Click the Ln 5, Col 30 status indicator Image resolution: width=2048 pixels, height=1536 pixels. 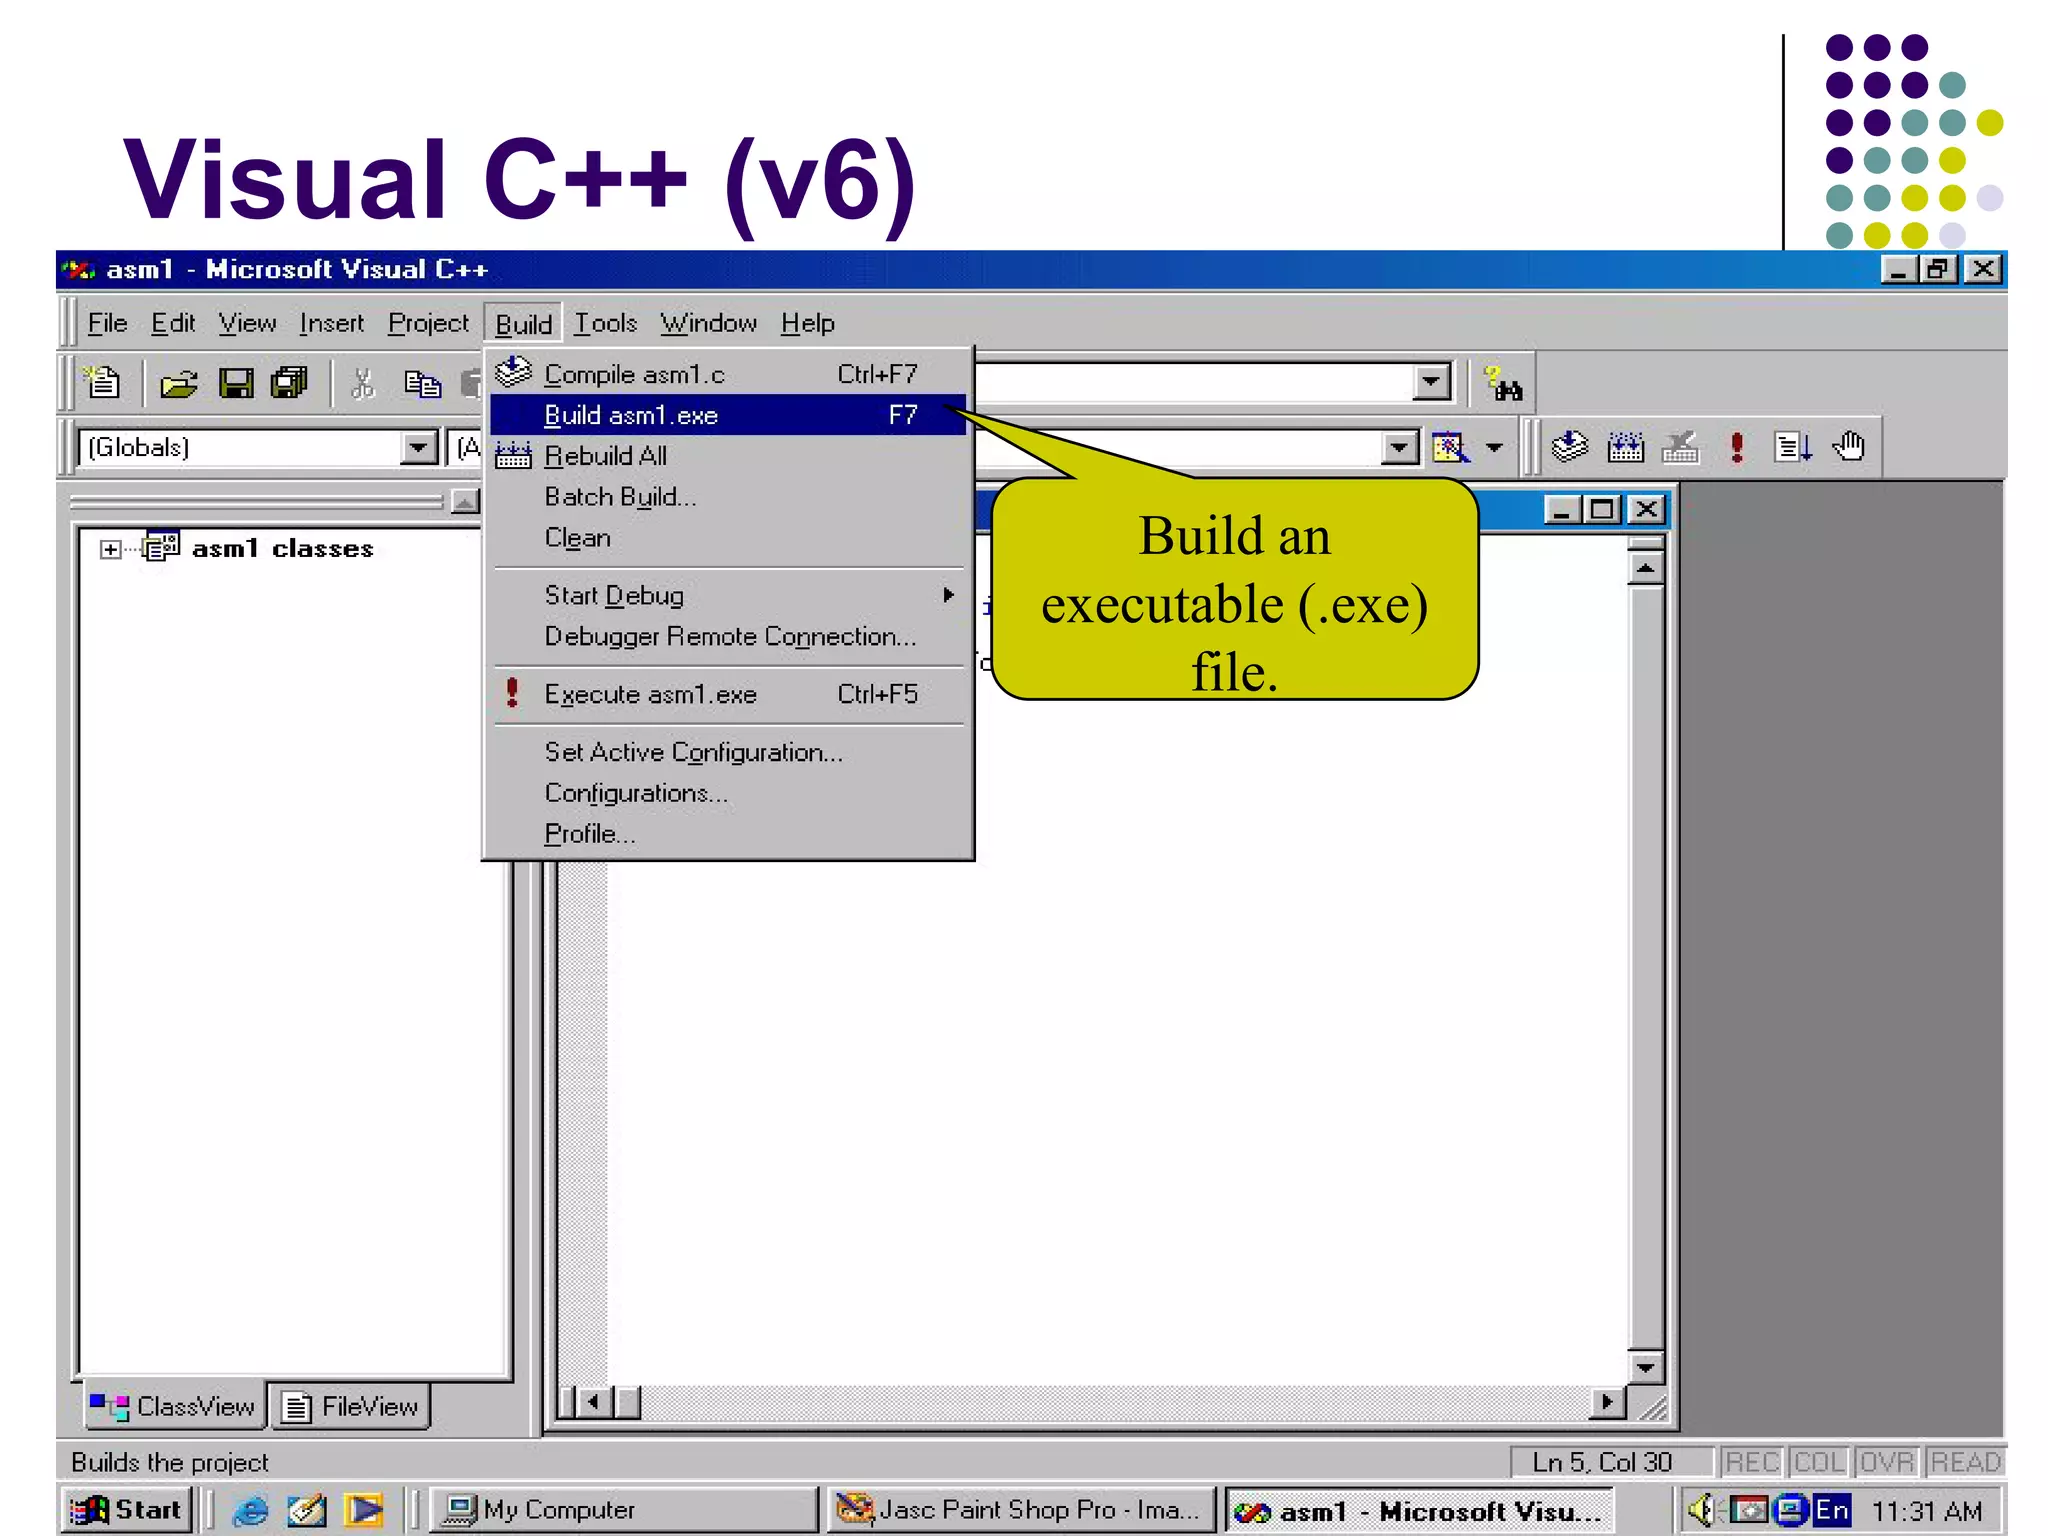tap(1603, 1463)
